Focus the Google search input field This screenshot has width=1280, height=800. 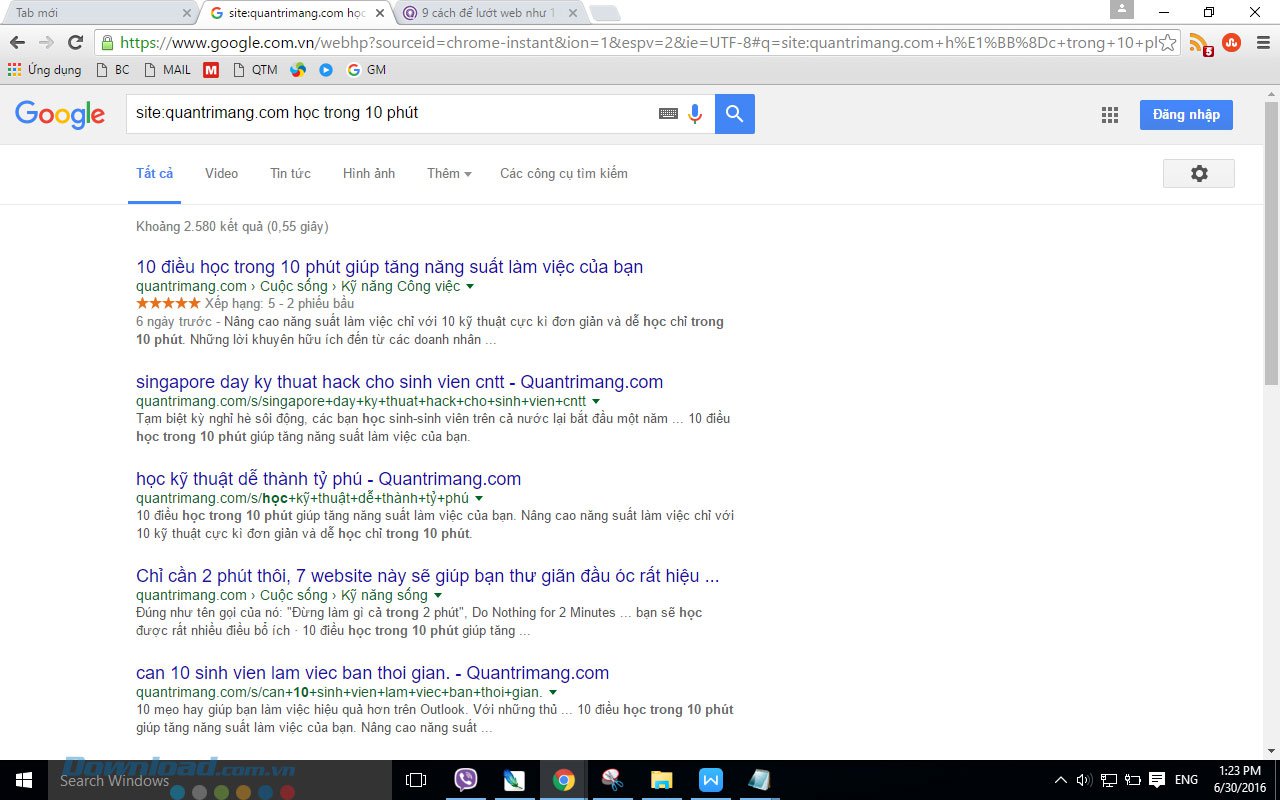pos(390,114)
